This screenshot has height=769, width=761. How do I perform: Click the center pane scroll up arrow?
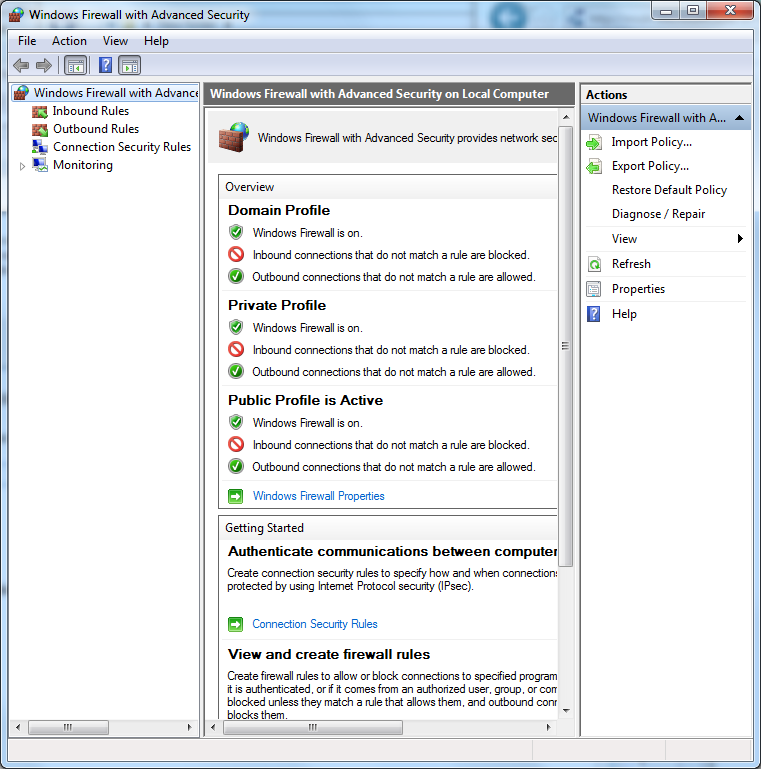click(x=566, y=117)
